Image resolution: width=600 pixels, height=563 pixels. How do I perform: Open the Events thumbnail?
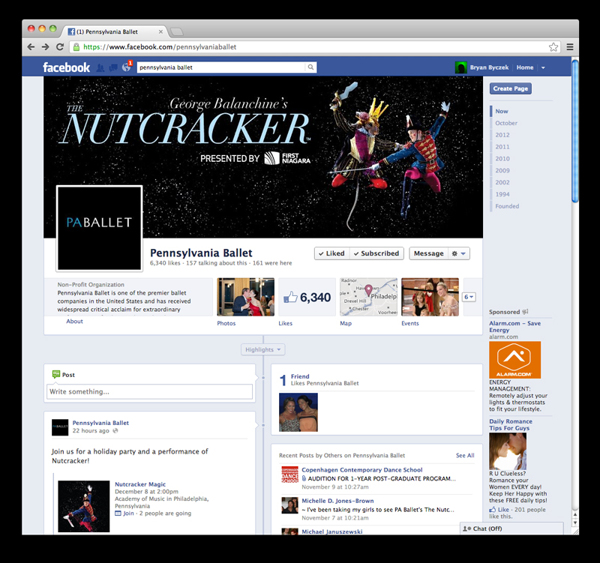[430, 297]
